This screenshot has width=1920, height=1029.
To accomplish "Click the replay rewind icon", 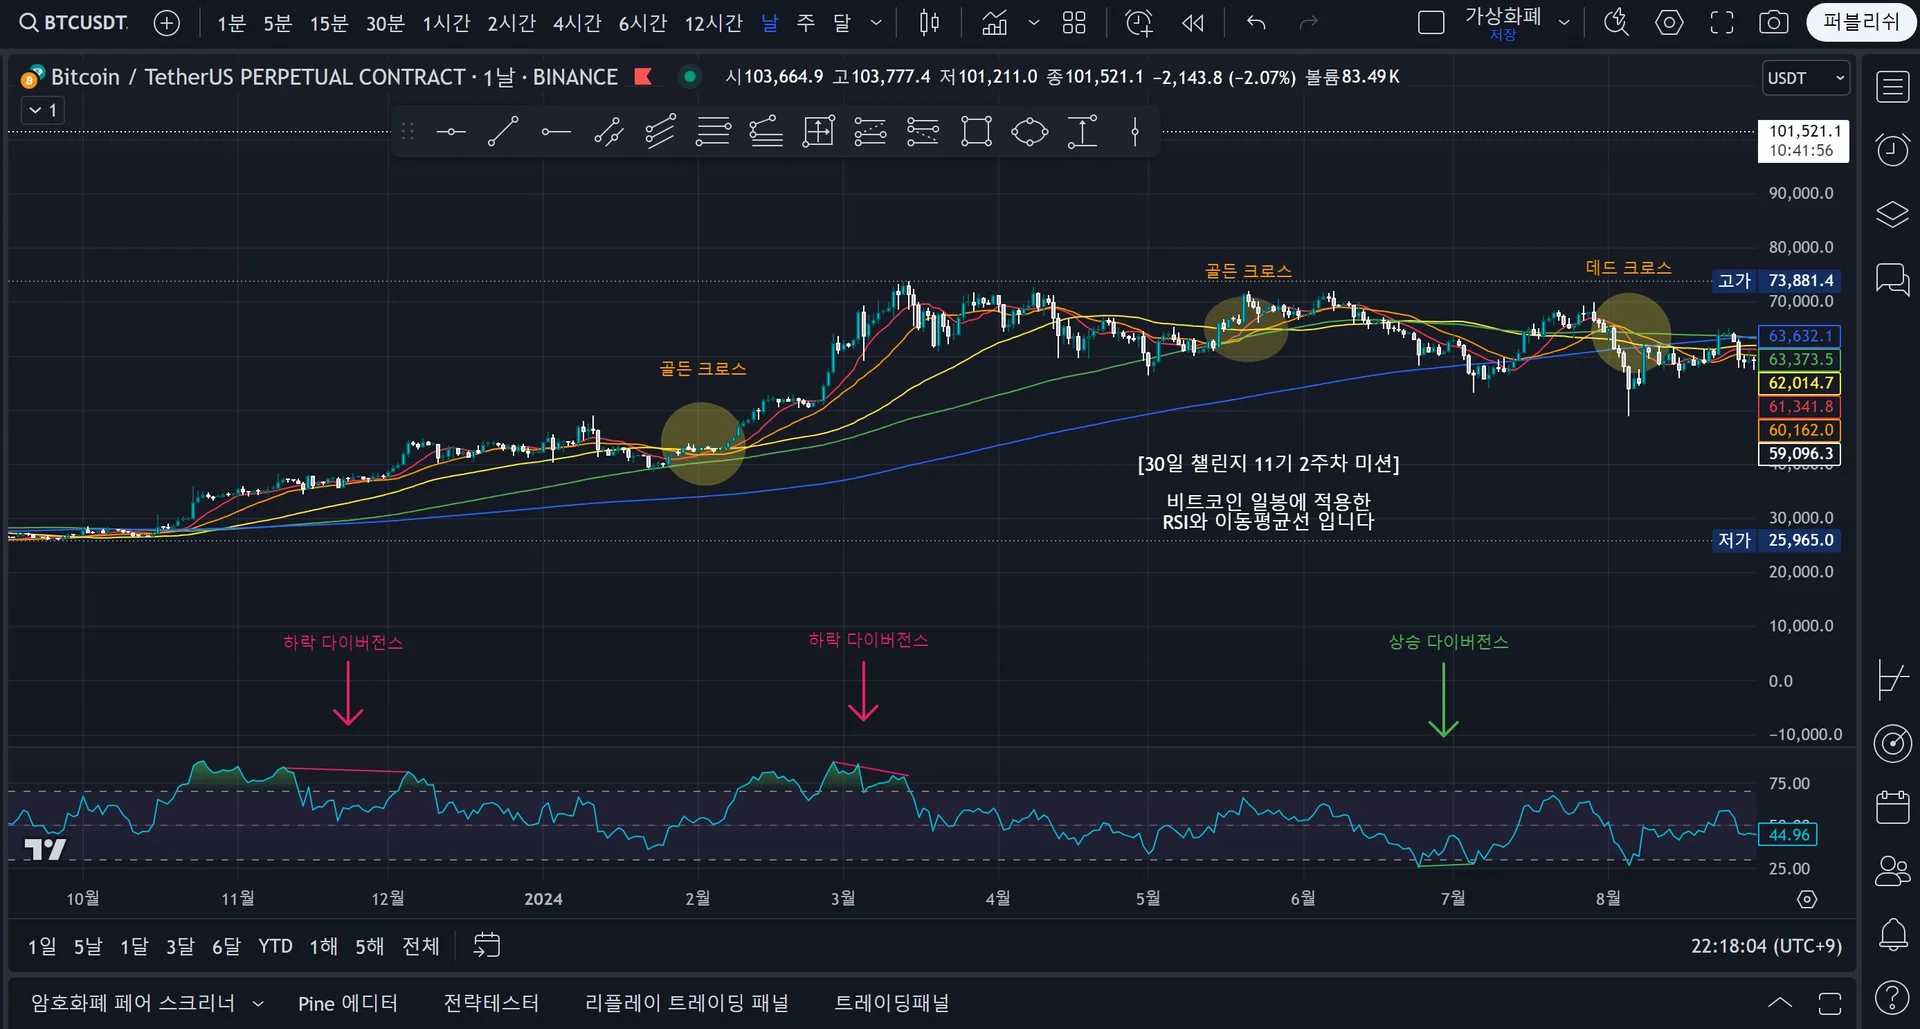I will pyautogui.click(x=1193, y=22).
